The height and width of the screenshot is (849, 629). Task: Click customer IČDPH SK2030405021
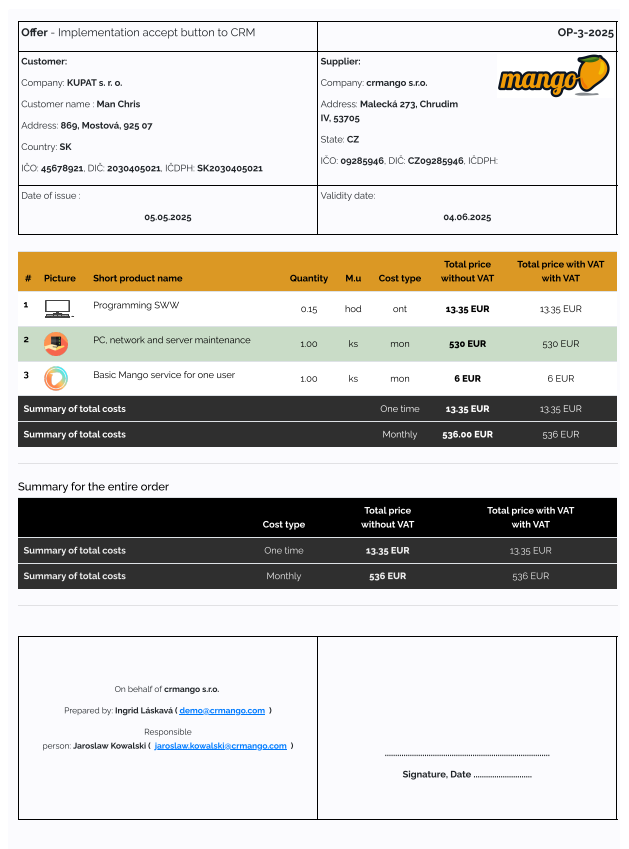[x=230, y=168]
